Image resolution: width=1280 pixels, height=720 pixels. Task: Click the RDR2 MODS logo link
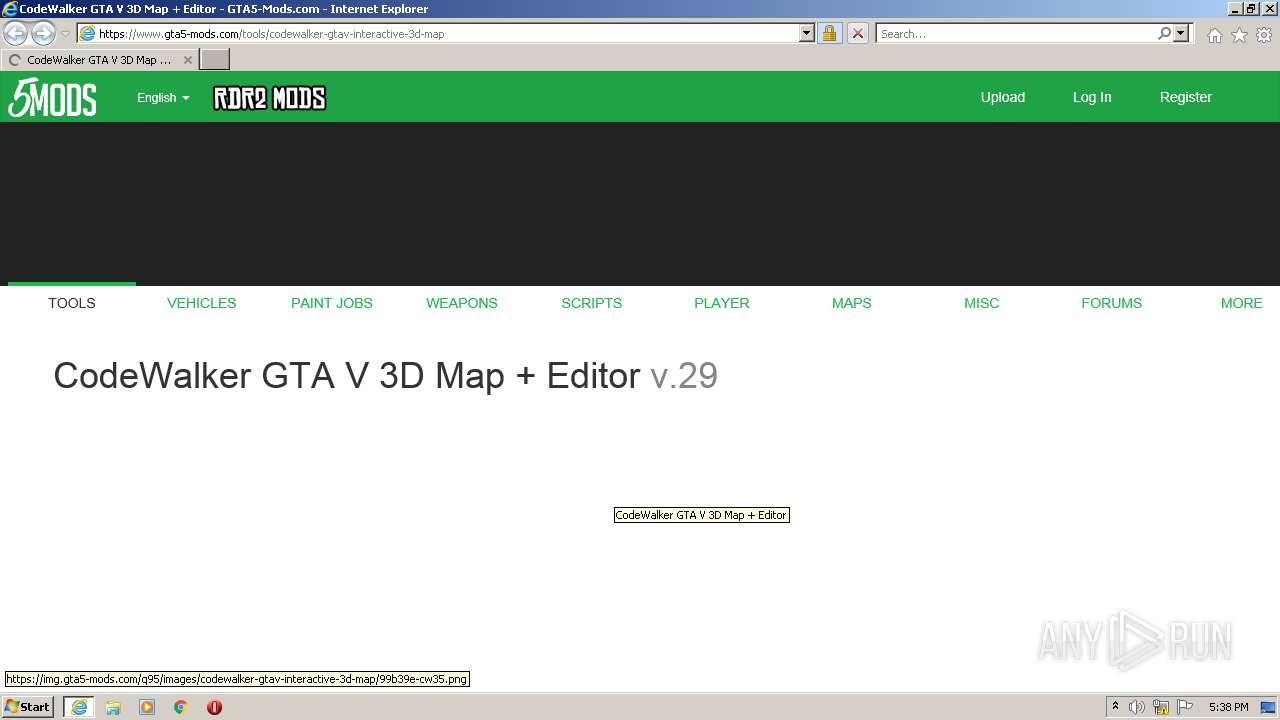click(269, 98)
